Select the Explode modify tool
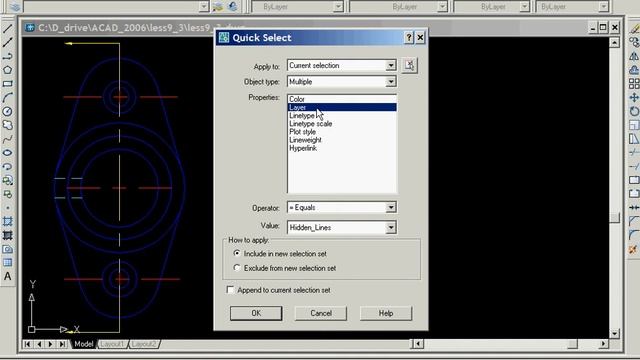 pyautogui.click(x=634, y=249)
